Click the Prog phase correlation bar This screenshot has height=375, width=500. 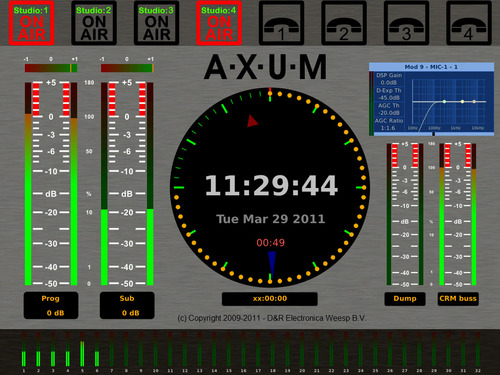click(x=51, y=68)
